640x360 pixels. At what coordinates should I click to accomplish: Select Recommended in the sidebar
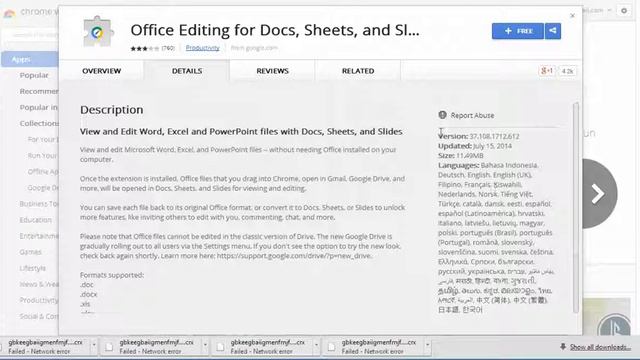coord(39,91)
